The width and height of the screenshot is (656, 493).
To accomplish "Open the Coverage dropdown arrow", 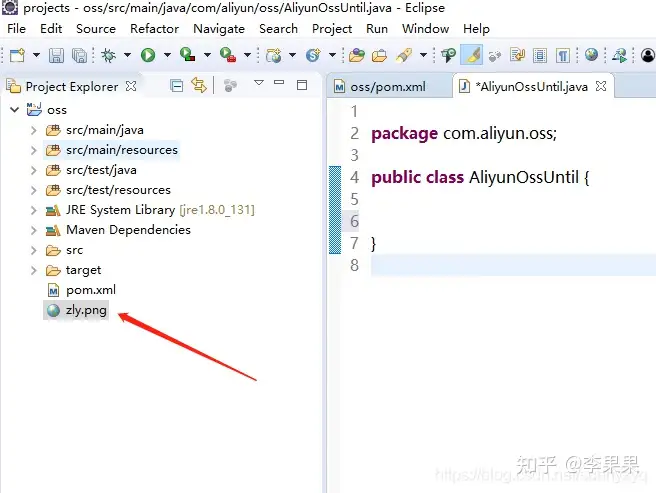I will coord(207,55).
